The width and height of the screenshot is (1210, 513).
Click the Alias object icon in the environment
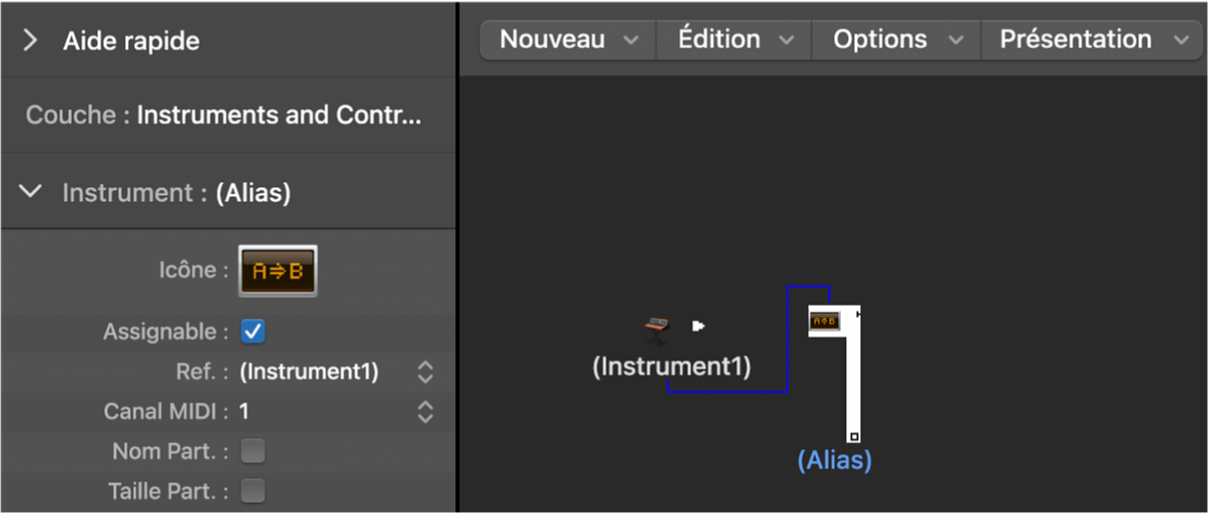(824, 321)
